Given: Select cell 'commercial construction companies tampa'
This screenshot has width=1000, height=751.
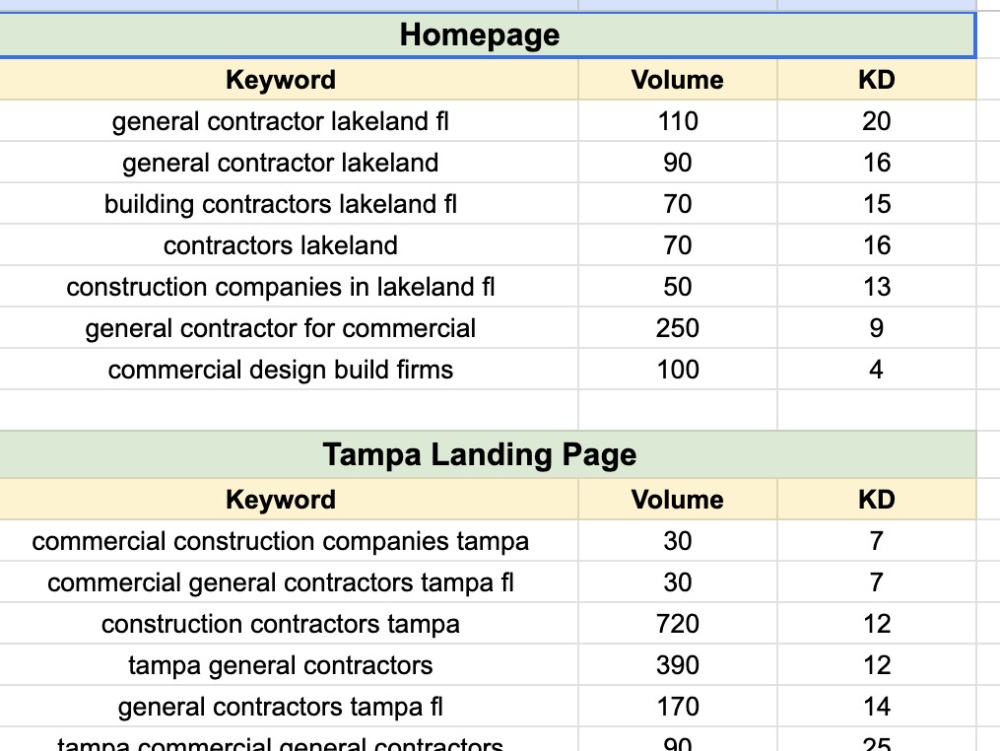Looking at the screenshot, I should pos(288,541).
